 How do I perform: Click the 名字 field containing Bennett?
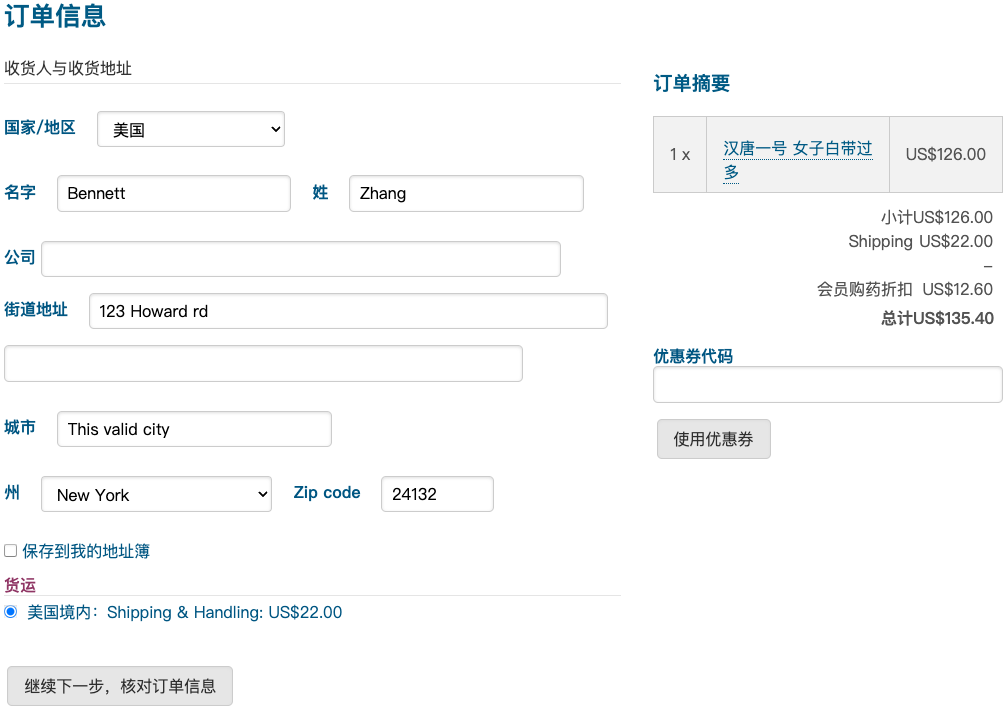pyautogui.click(x=173, y=193)
